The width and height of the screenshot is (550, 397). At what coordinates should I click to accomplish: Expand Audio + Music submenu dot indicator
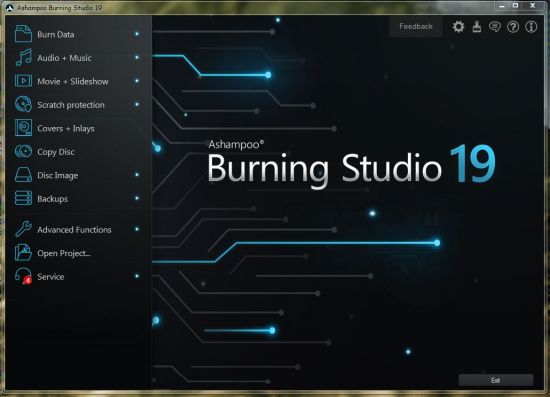tap(137, 57)
